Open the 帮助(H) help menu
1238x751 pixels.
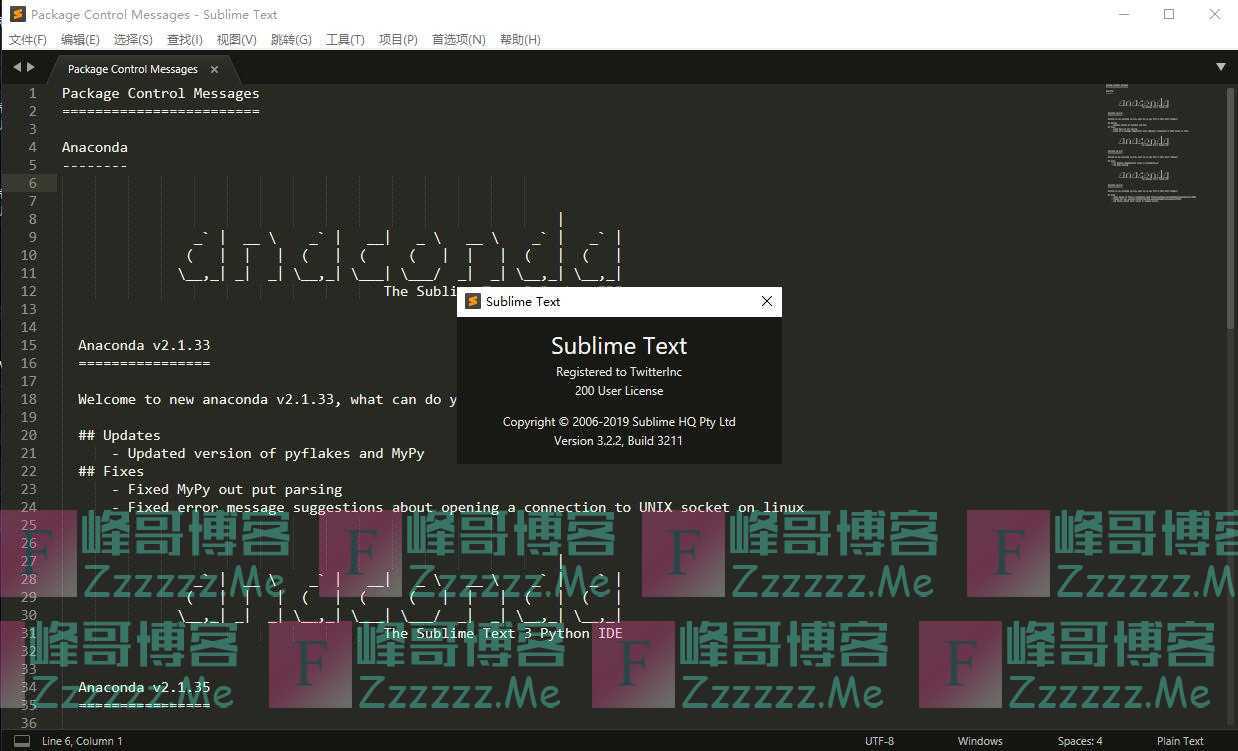point(520,39)
